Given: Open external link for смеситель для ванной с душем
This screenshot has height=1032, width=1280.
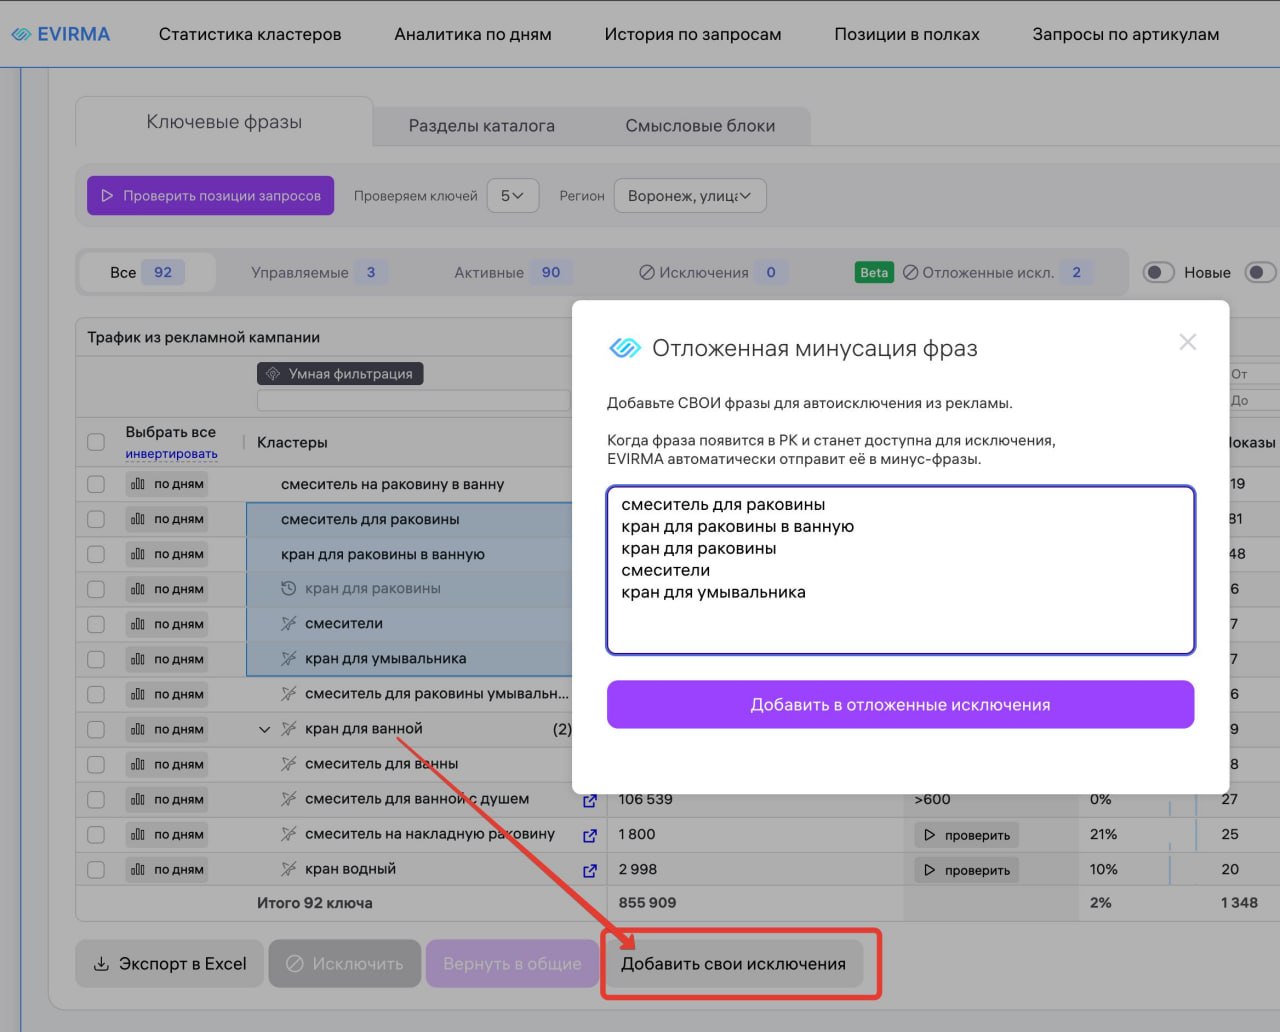Looking at the screenshot, I should coord(589,800).
